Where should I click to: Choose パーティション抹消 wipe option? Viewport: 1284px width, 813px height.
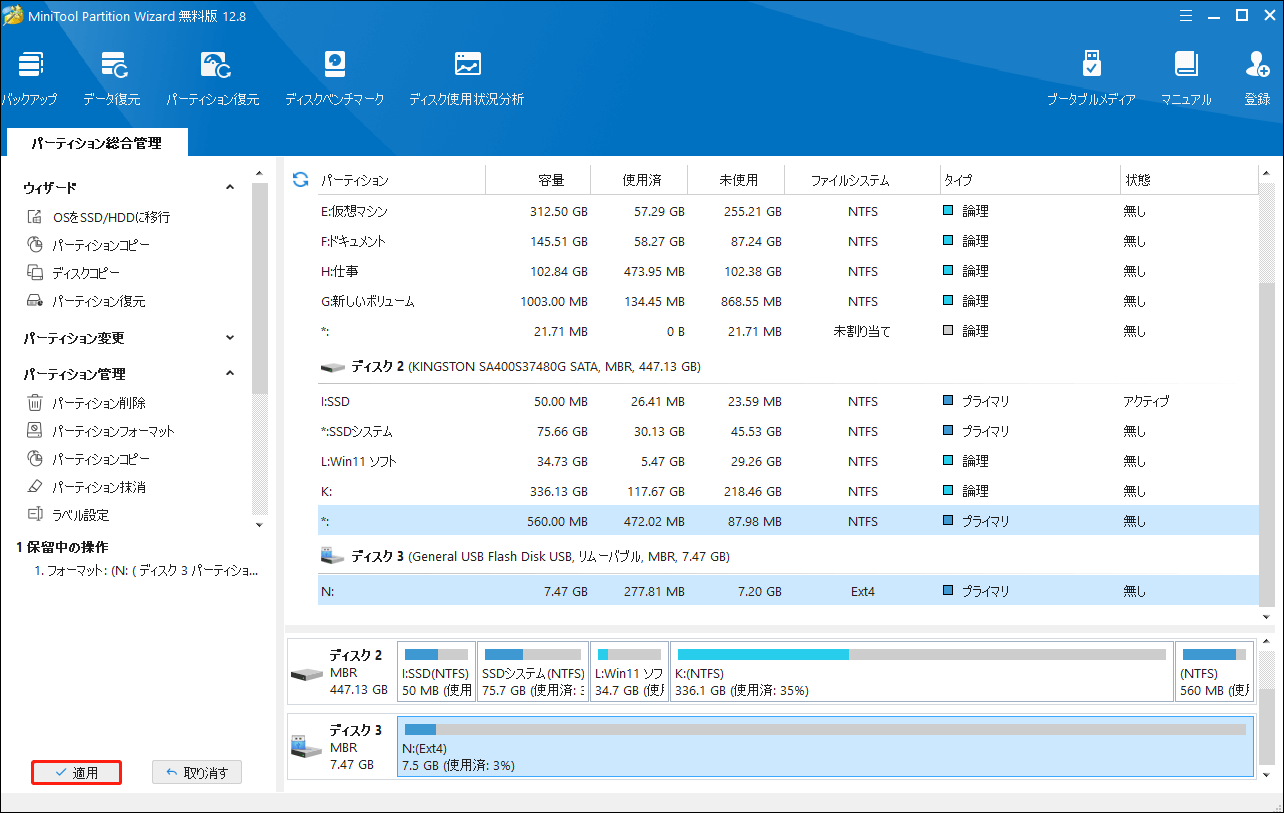86,487
